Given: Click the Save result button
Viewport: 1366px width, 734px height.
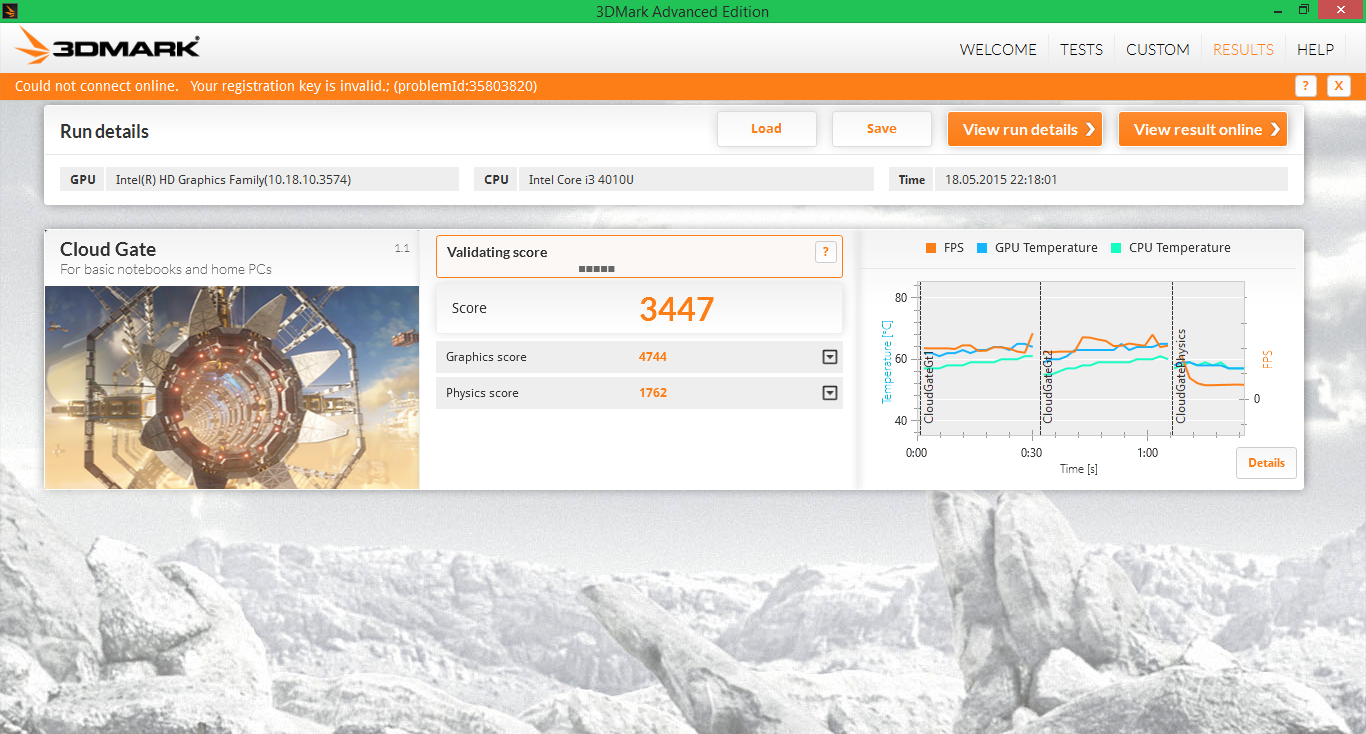Looking at the screenshot, I should (882, 129).
